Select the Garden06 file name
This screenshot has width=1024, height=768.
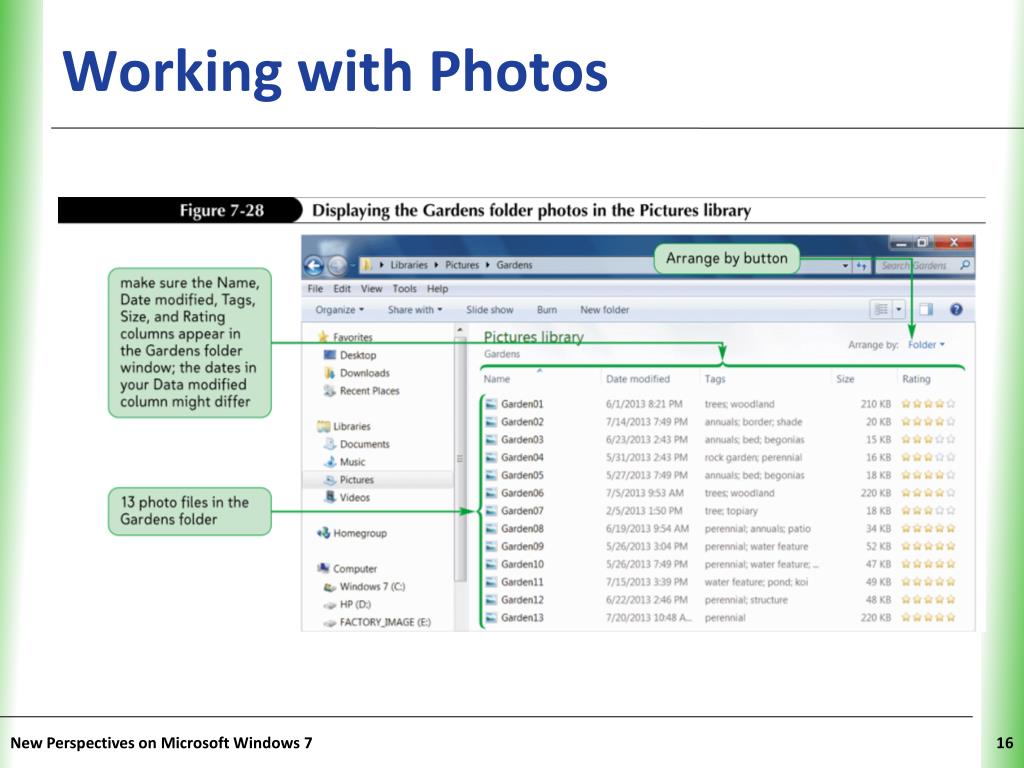tap(522, 493)
